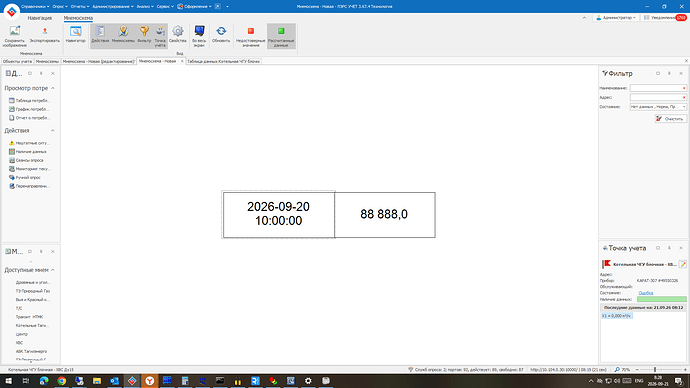Open Перенаправление item in Действия list
Screen dimensions: 690x388
click(29, 186)
